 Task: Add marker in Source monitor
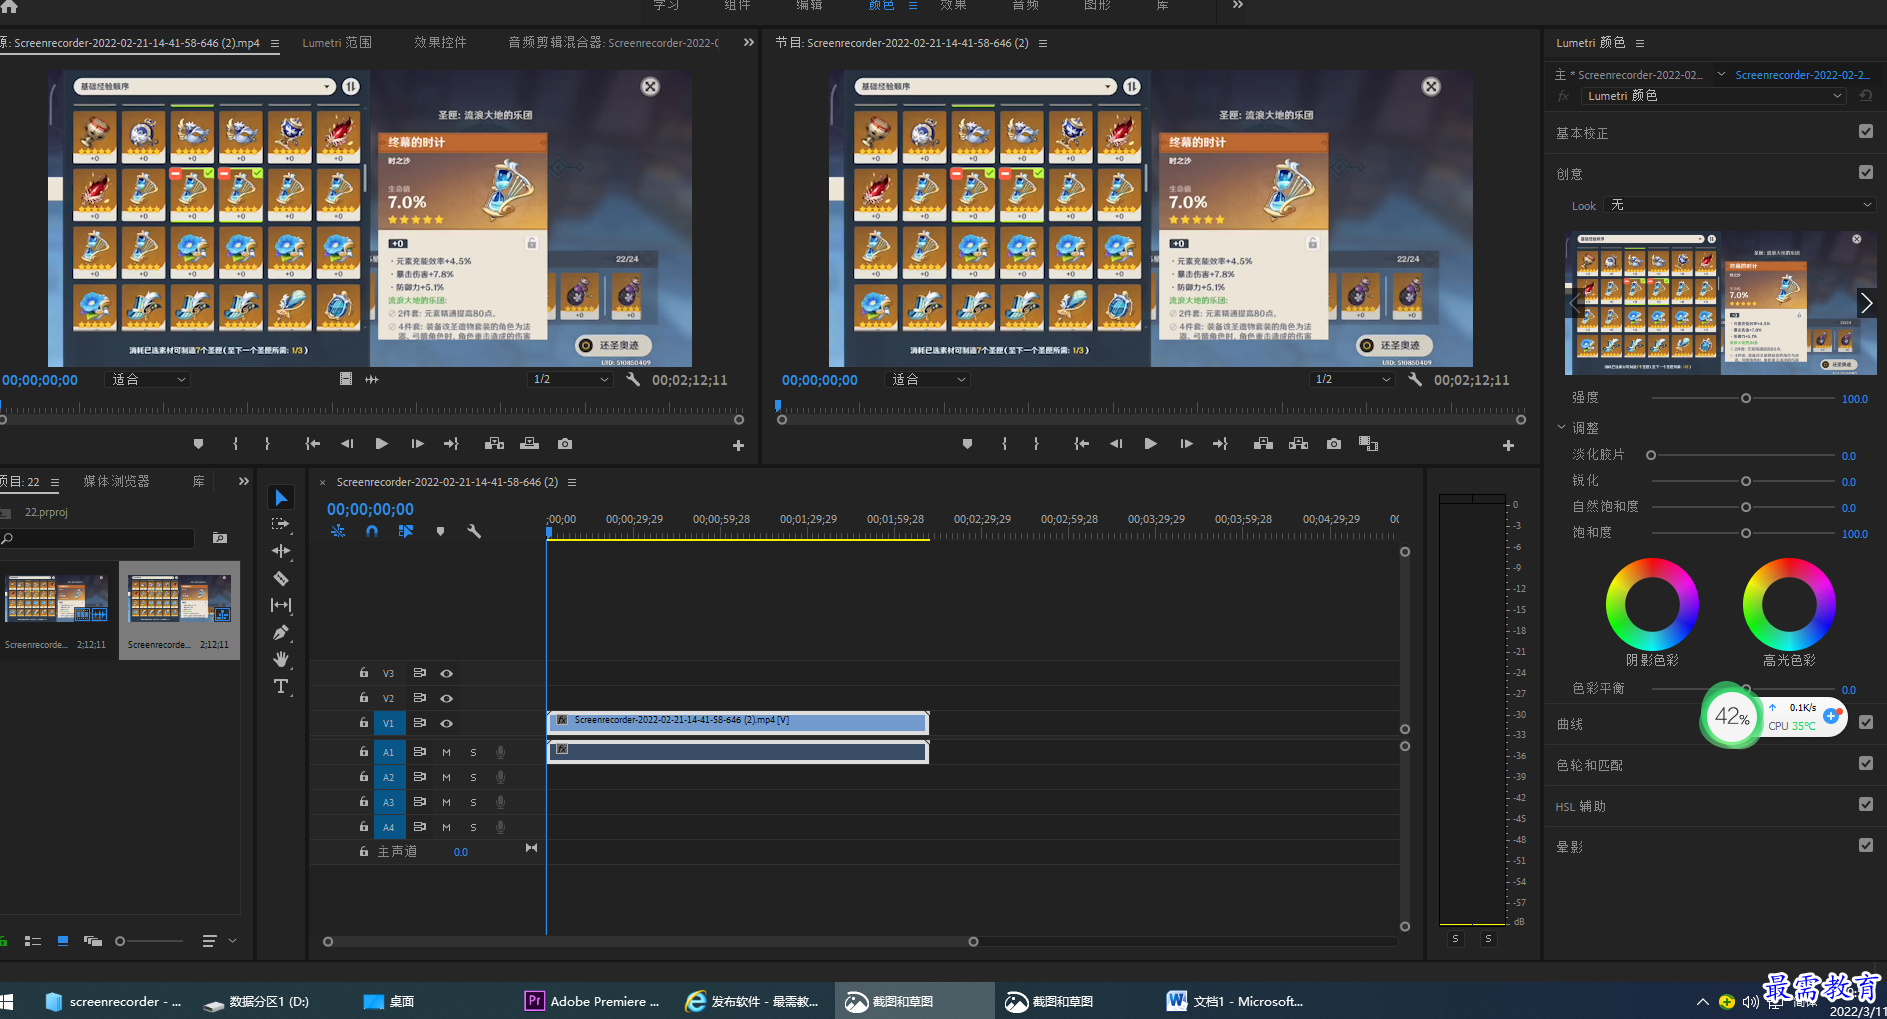(198, 443)
